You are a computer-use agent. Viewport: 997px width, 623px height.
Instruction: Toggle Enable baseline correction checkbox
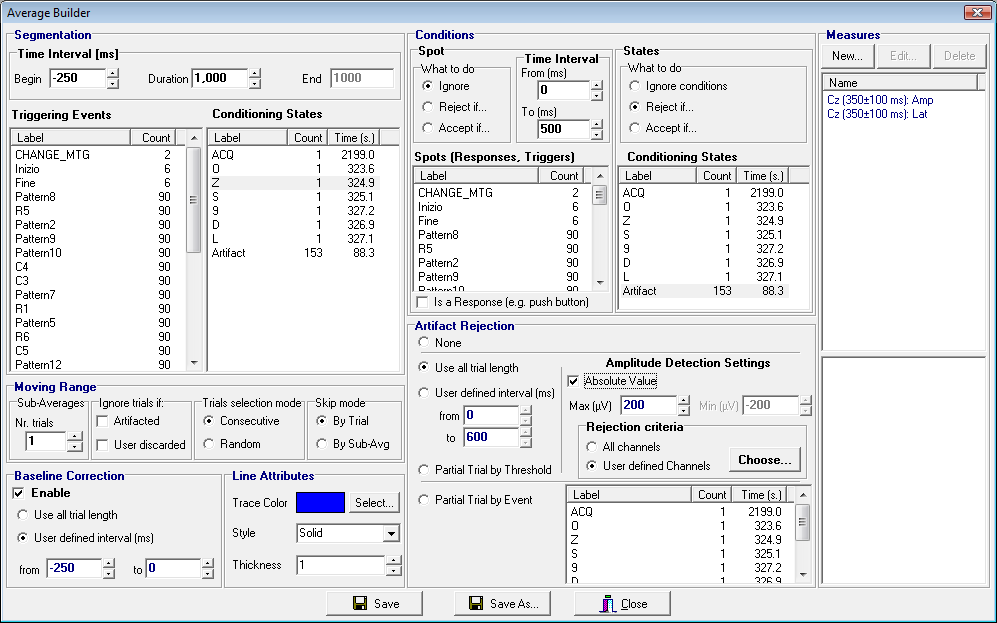click(18, 493)
